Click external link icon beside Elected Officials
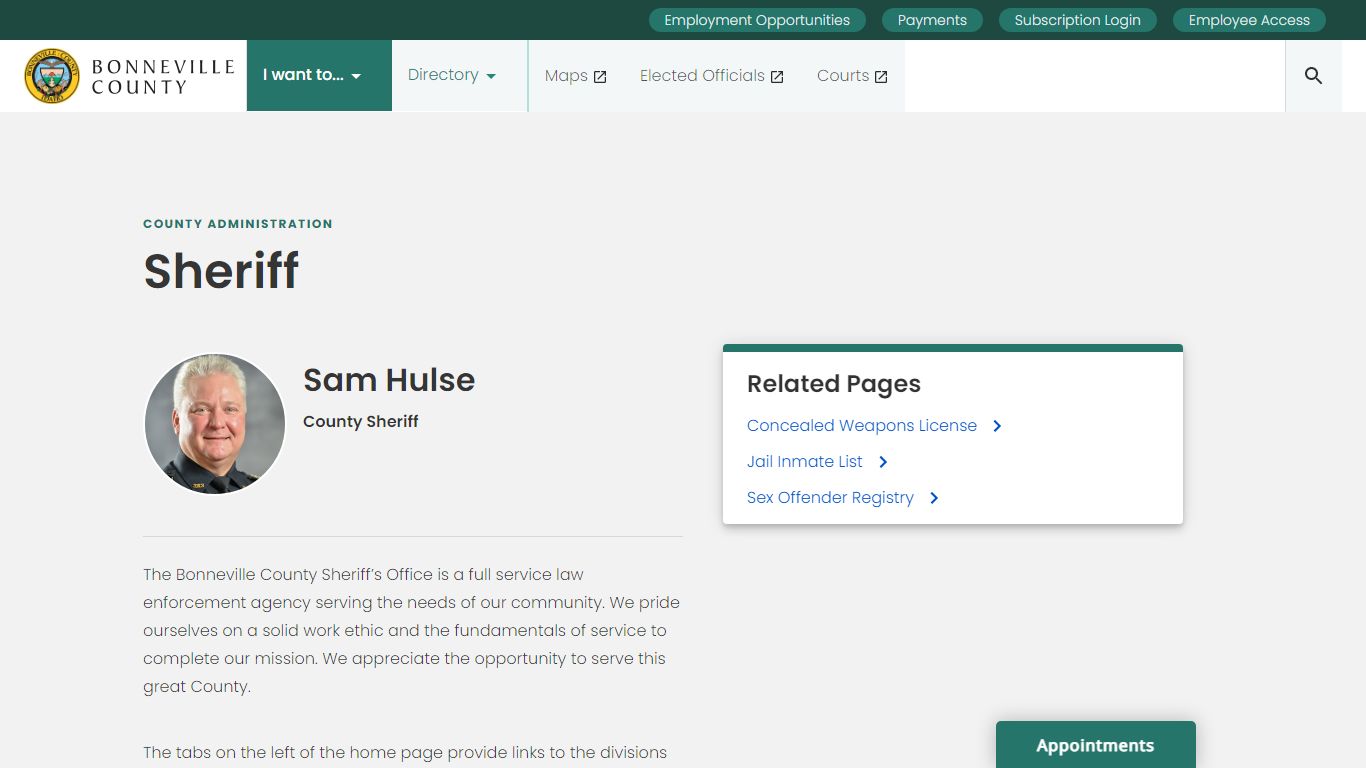This screenshot has height=768, width=1366. (x=777, y=77)
